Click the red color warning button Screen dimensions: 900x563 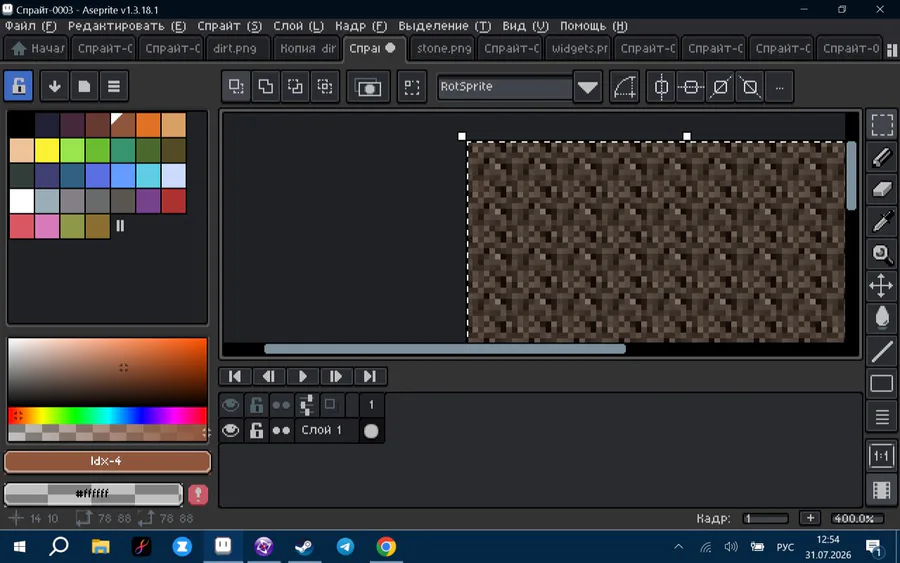point(198,494)
